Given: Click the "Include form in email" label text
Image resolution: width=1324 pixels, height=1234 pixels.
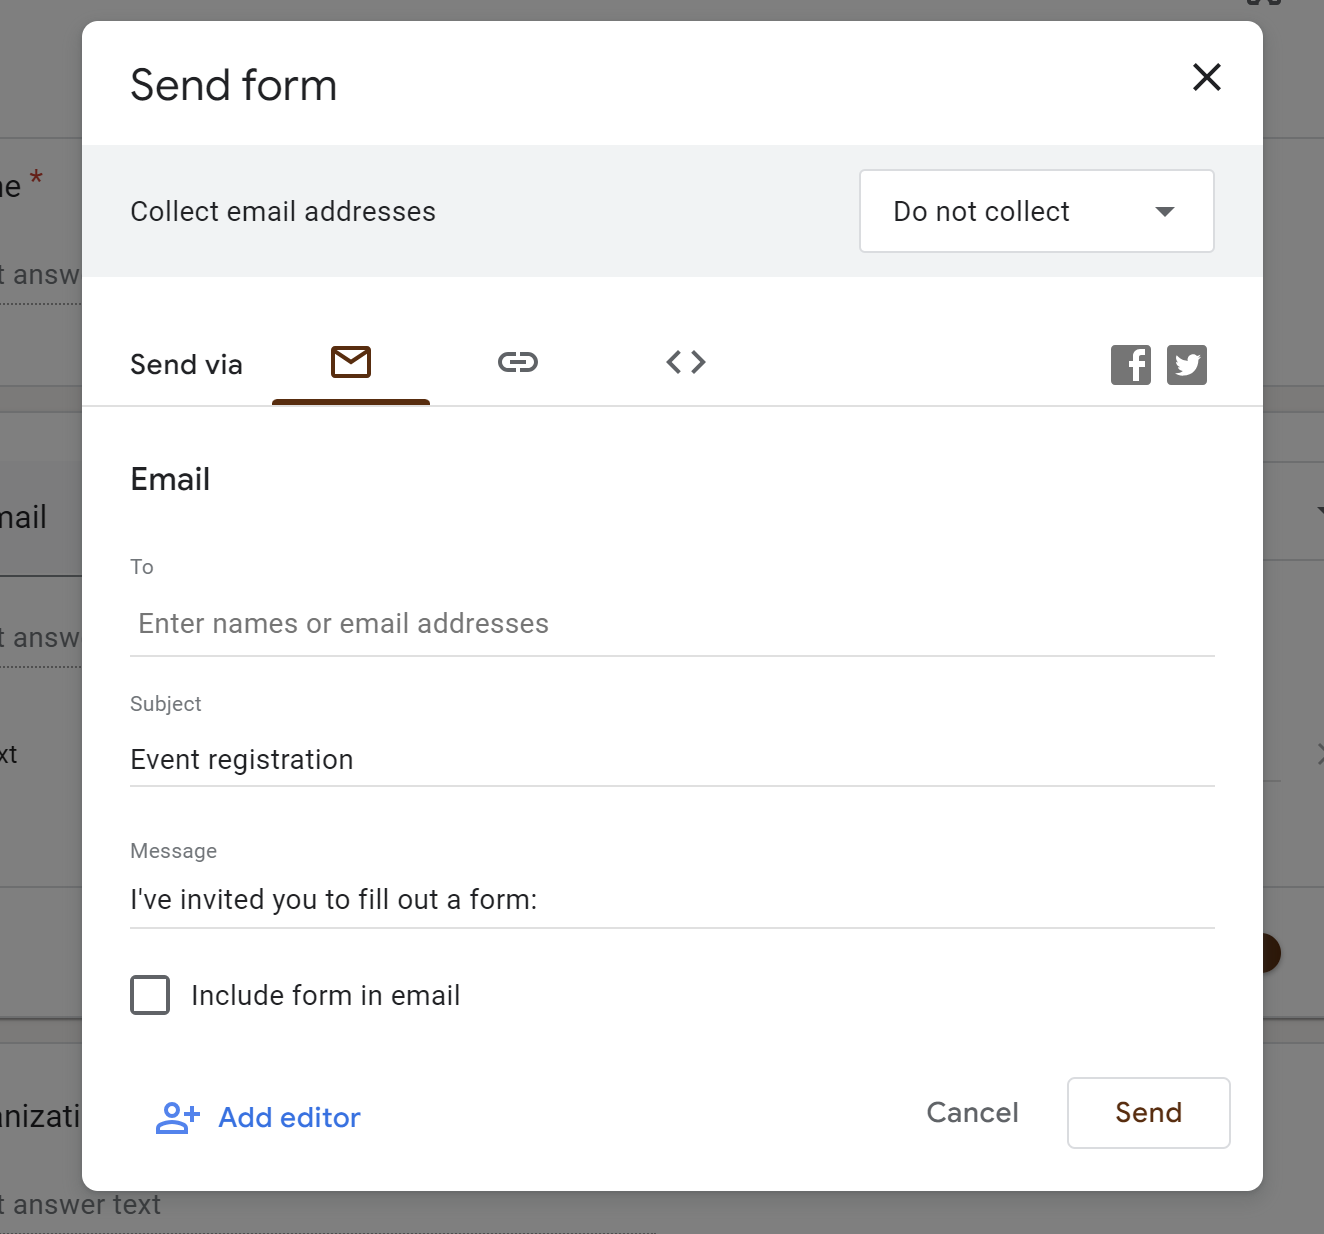Looking at the screenshot, I should point(325,996).
